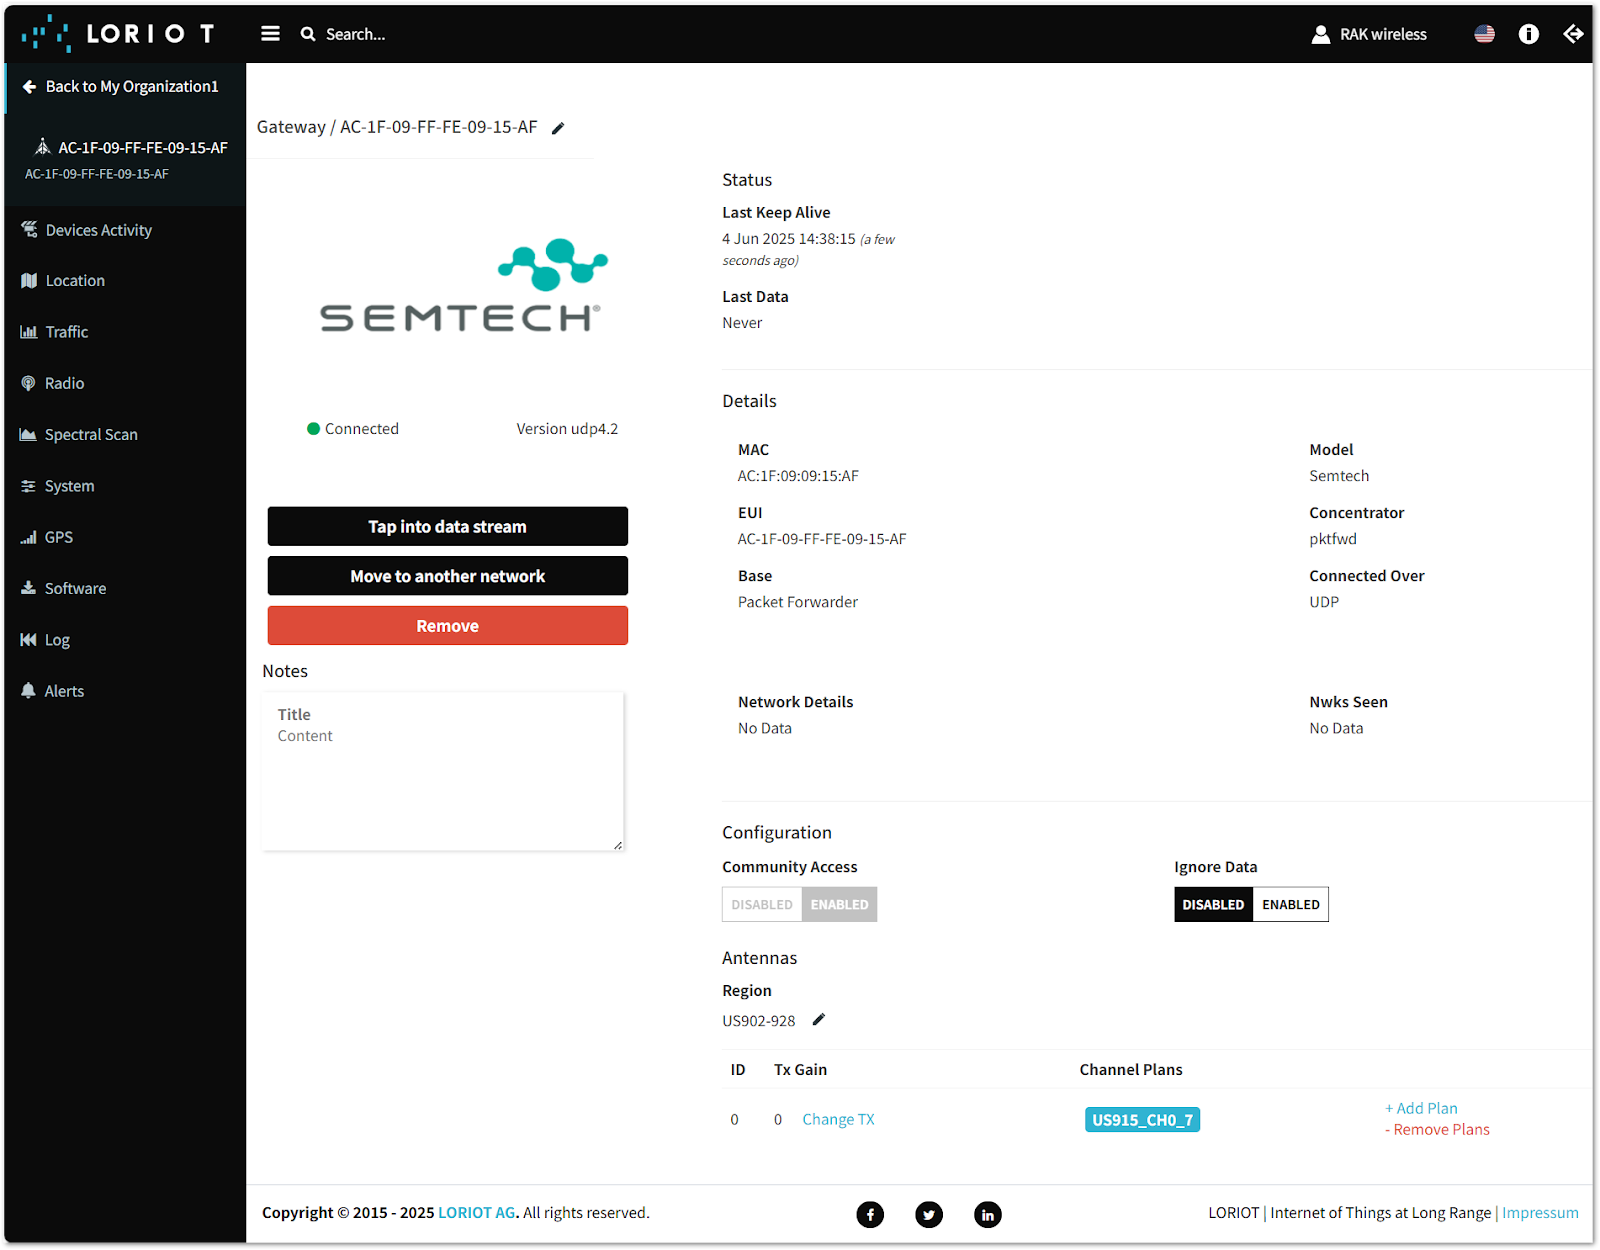Click the 'Version udp4.2' text
Image resolution: width=1600 pixels, height=1250 pixels.
pyautogui.click(x=567, y=429)
